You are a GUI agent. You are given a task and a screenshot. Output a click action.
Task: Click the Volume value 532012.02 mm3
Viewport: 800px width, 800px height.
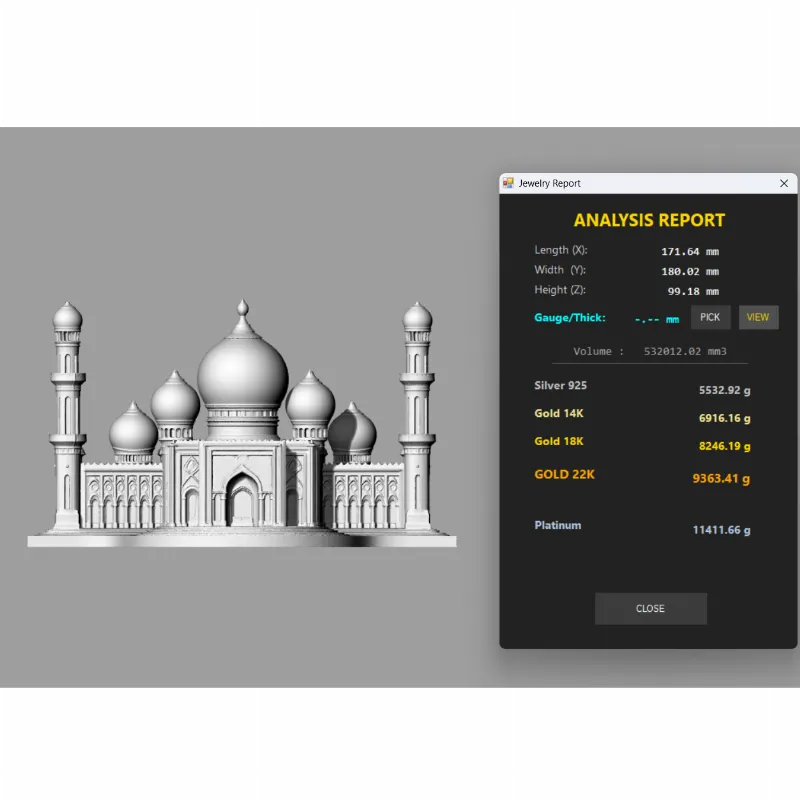click(x=684, y=352)
